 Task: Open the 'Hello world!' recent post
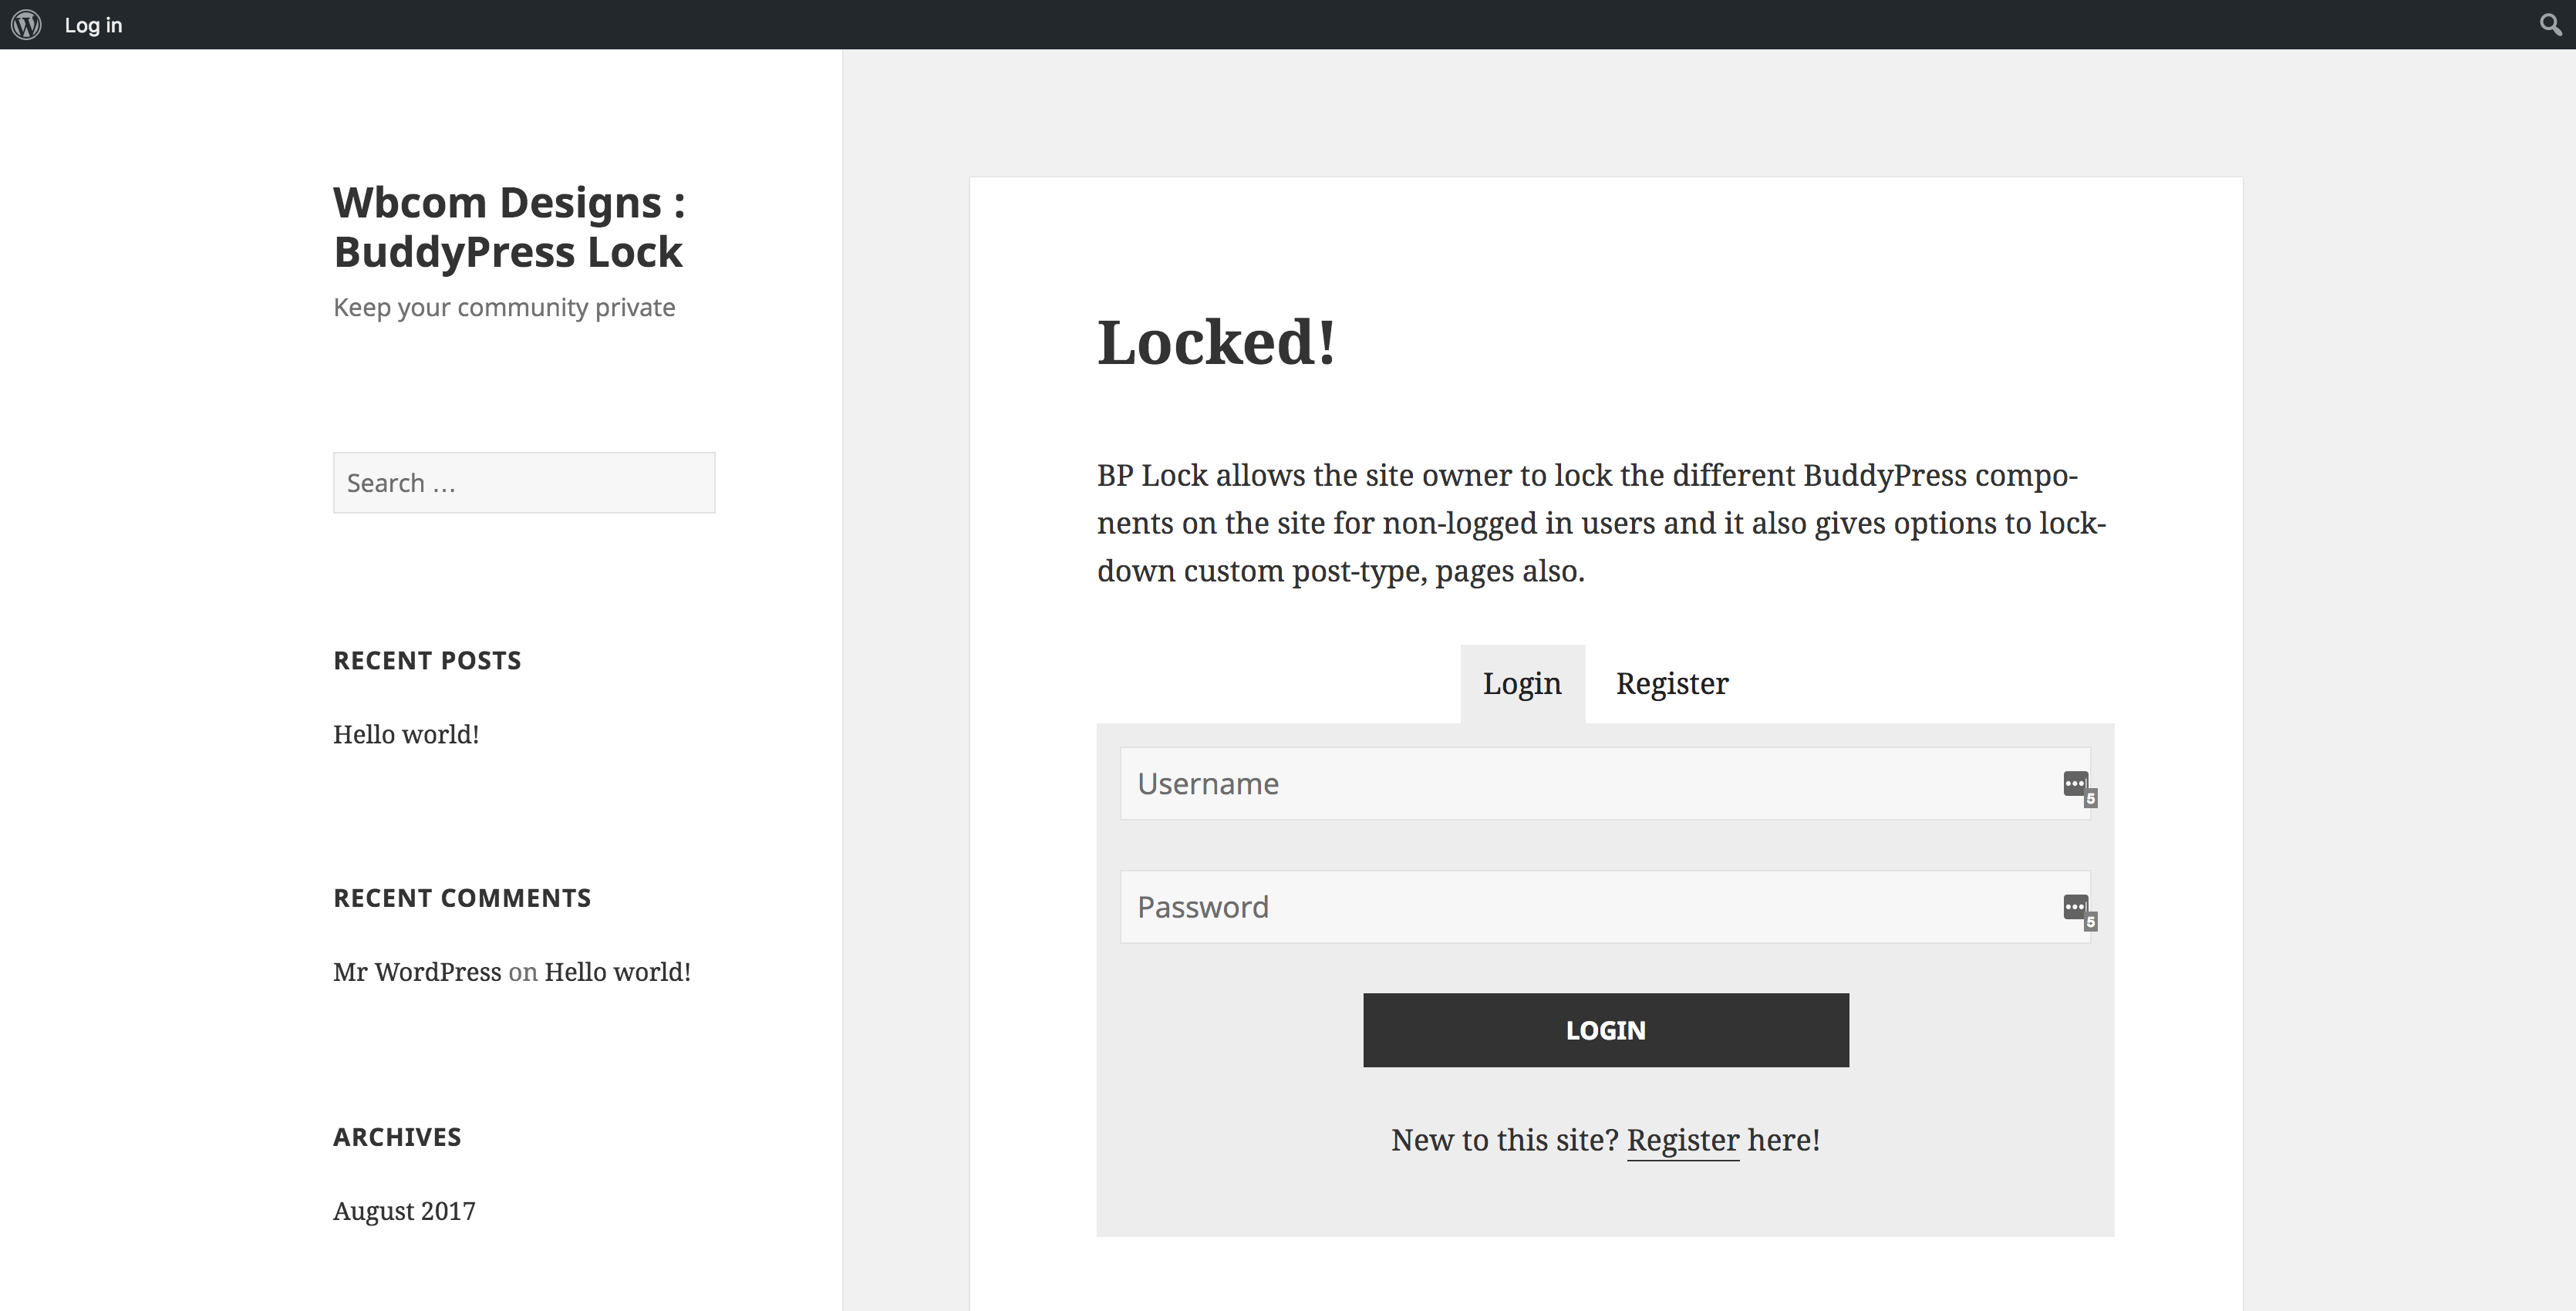pyautogui.click(x=405, y=734)
